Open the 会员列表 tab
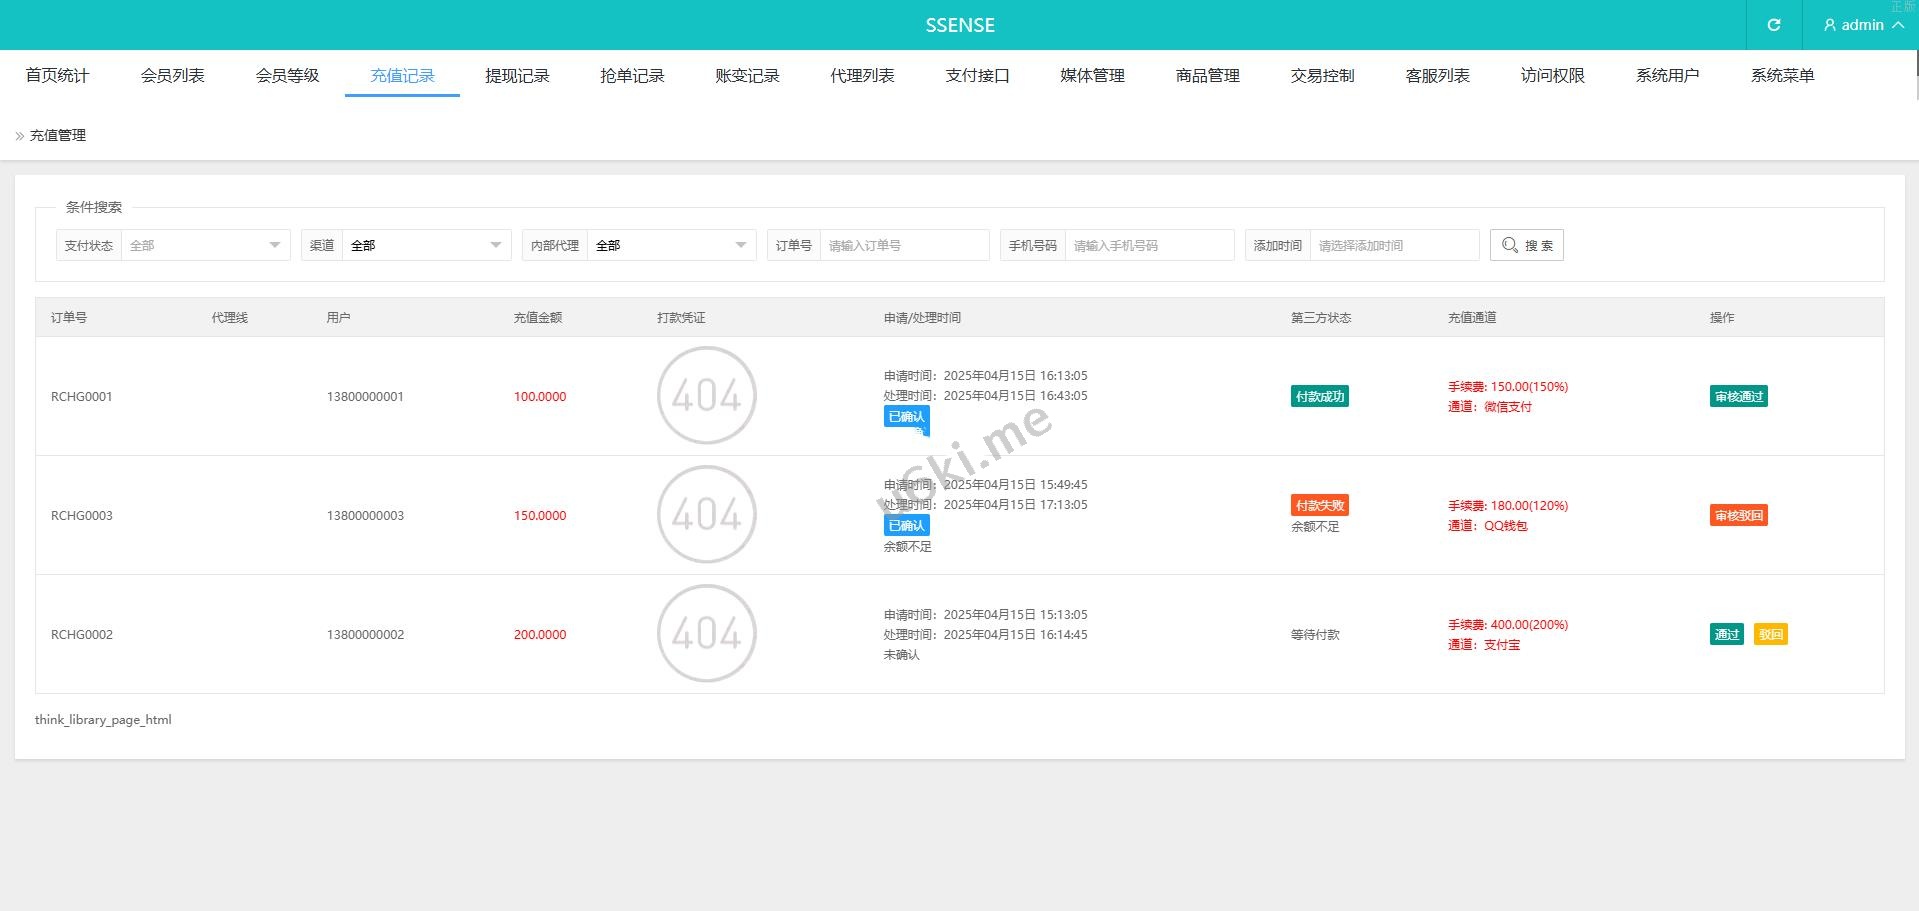The width and height of the screenshot is (1919, 911). [172, 76]
